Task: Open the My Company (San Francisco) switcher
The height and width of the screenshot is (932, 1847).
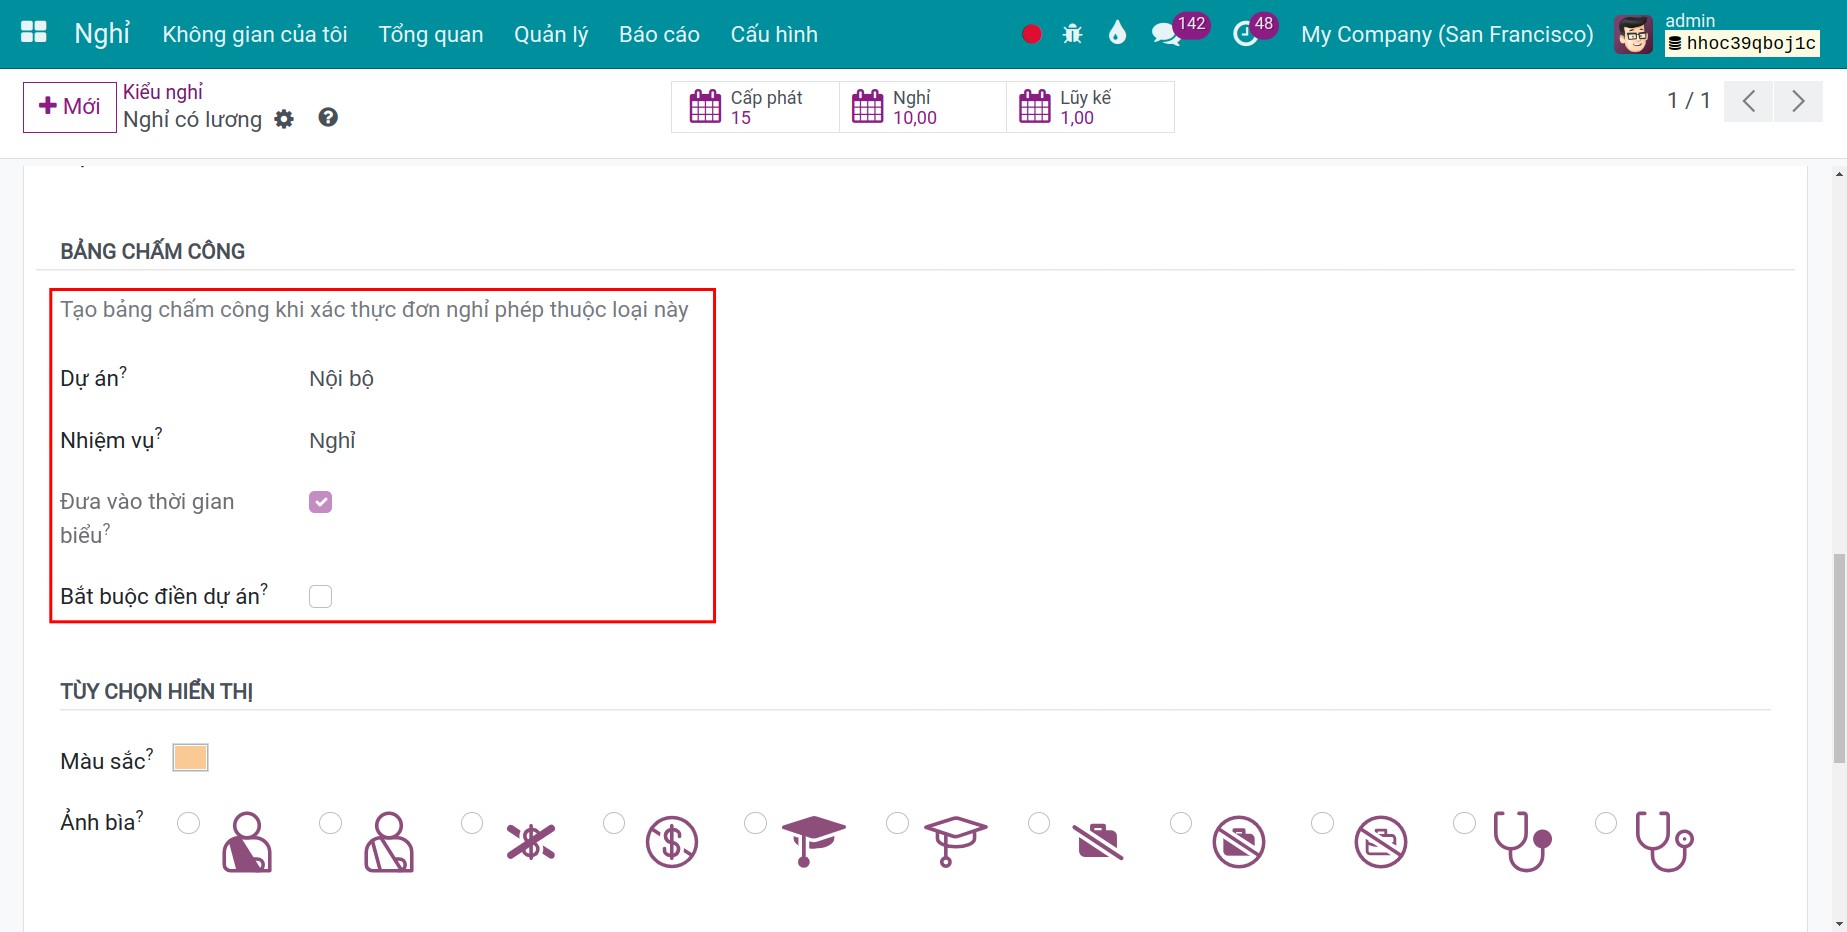Action: point(1447,34)
